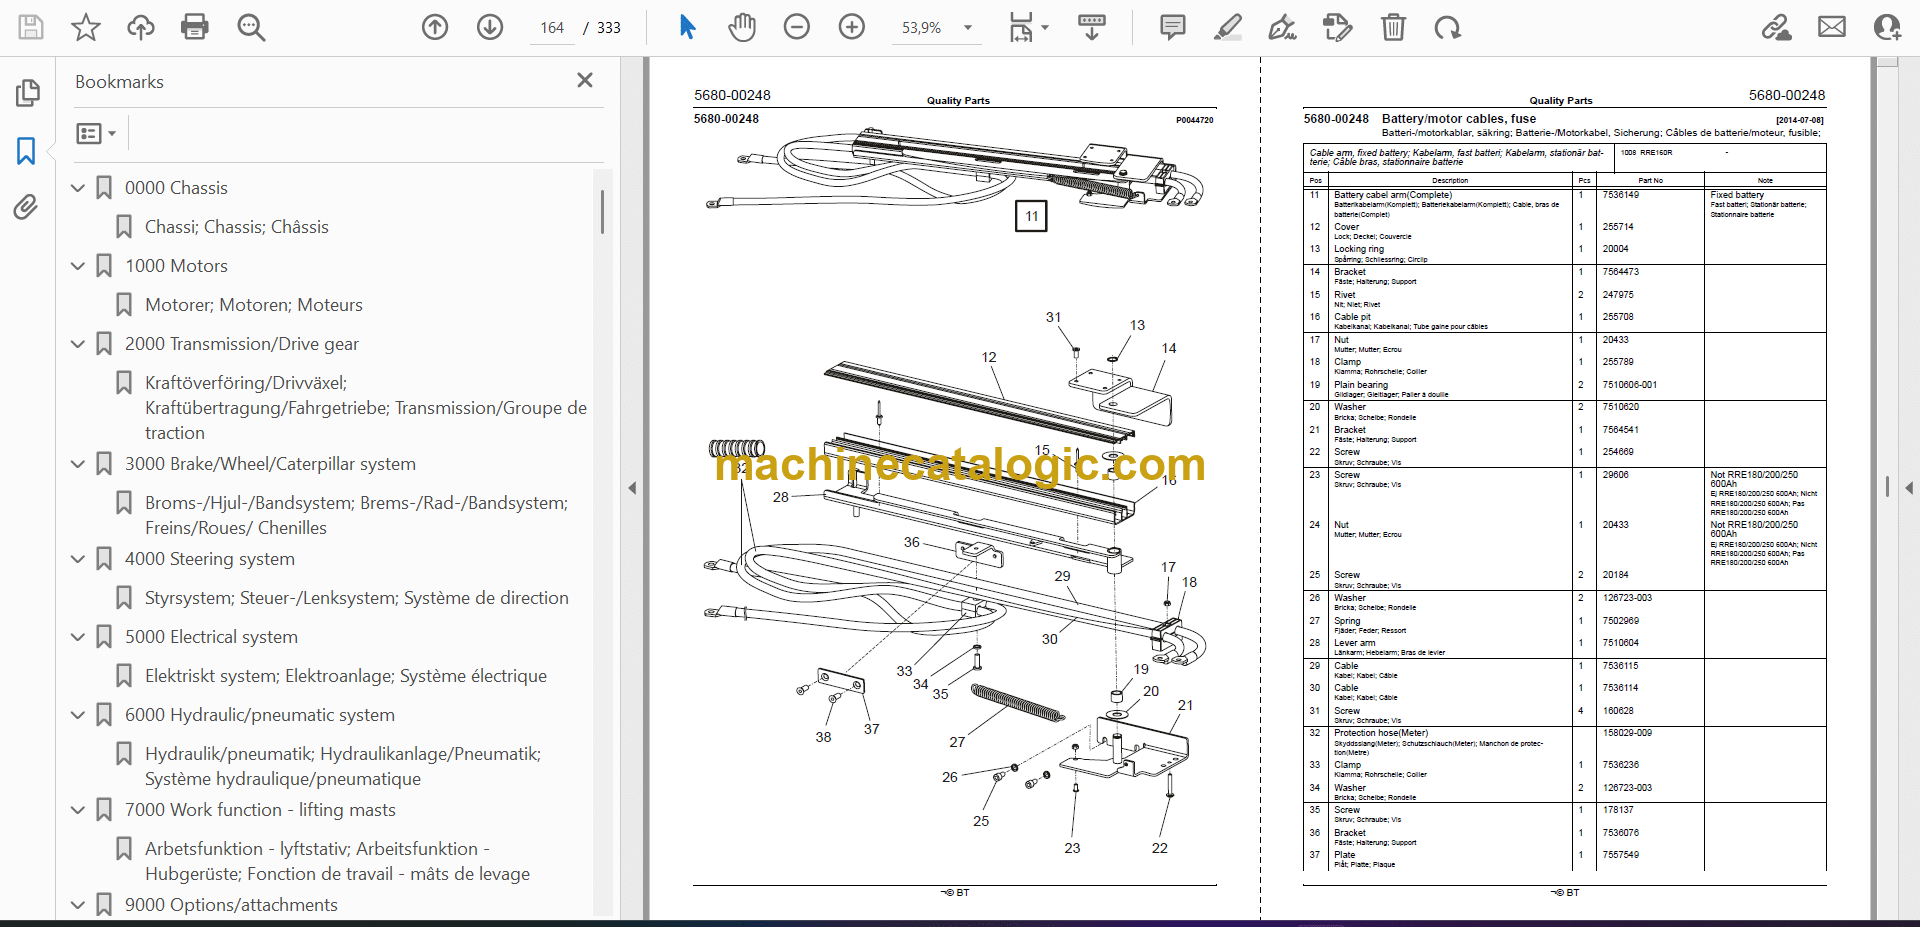
Task: Collapse the 6000 Hydraulic/pneumatic system bookmark
Action: (78, 715)
